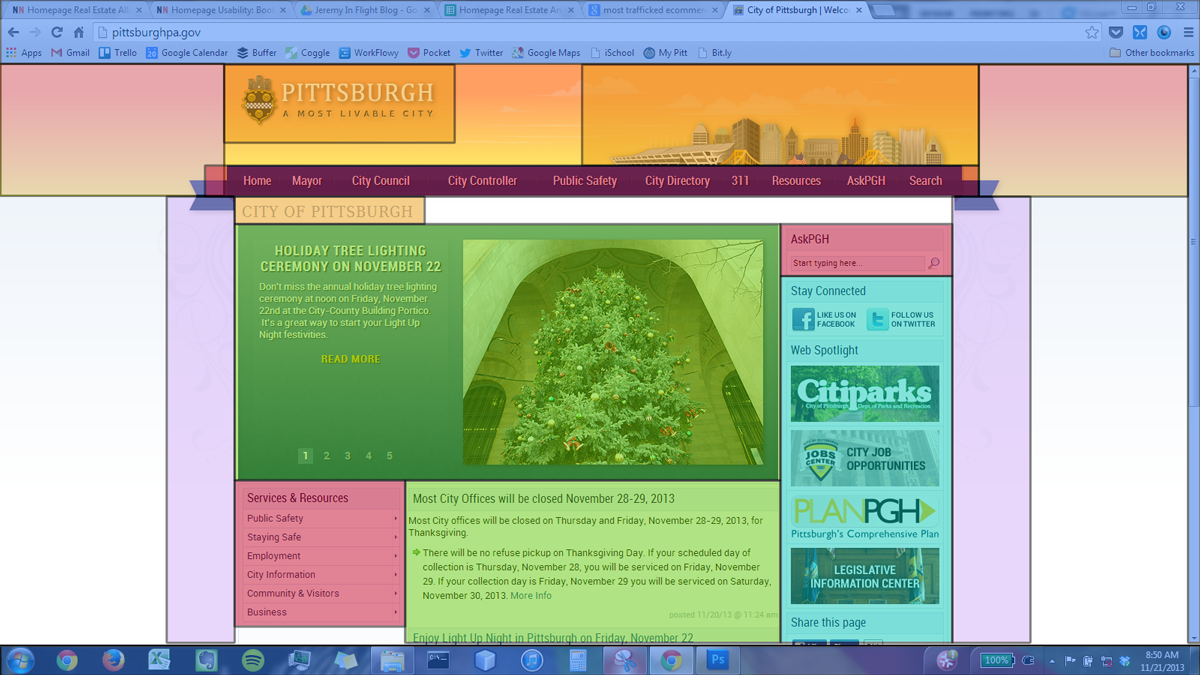The image size is (1200, 675).
Task: Open the Gmail bookmark
Action: point(71,53)
